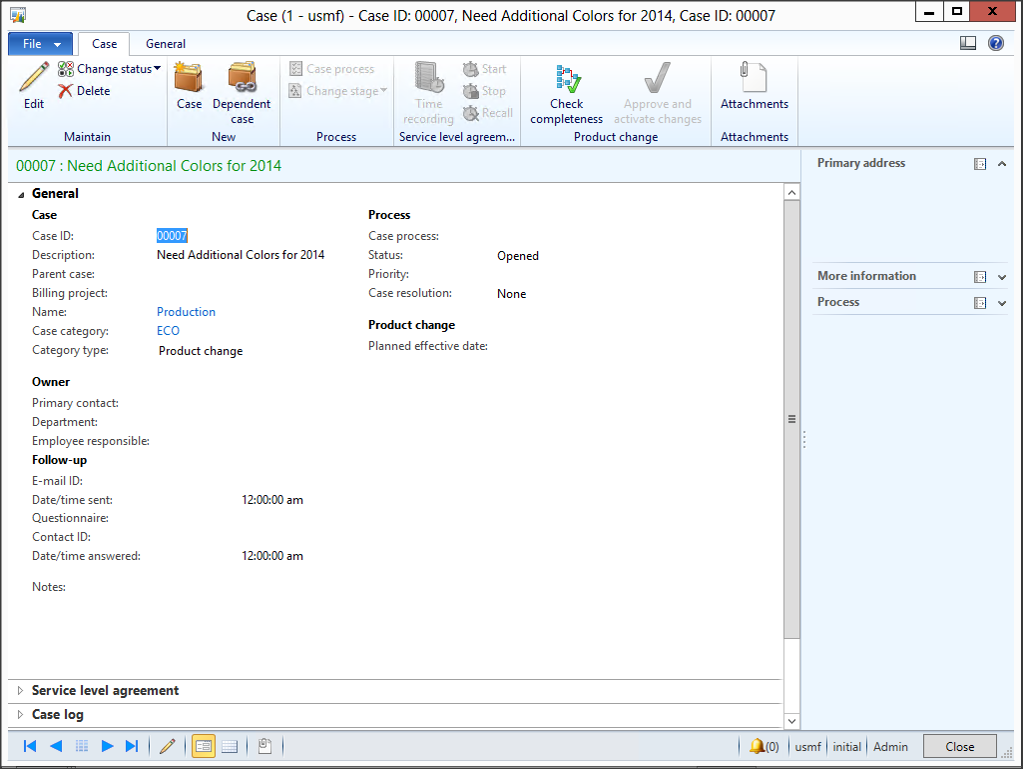Viewport: 1023px width, 769px height.
Task: Click the Delete red X icon
Action: tap(66, 91)
